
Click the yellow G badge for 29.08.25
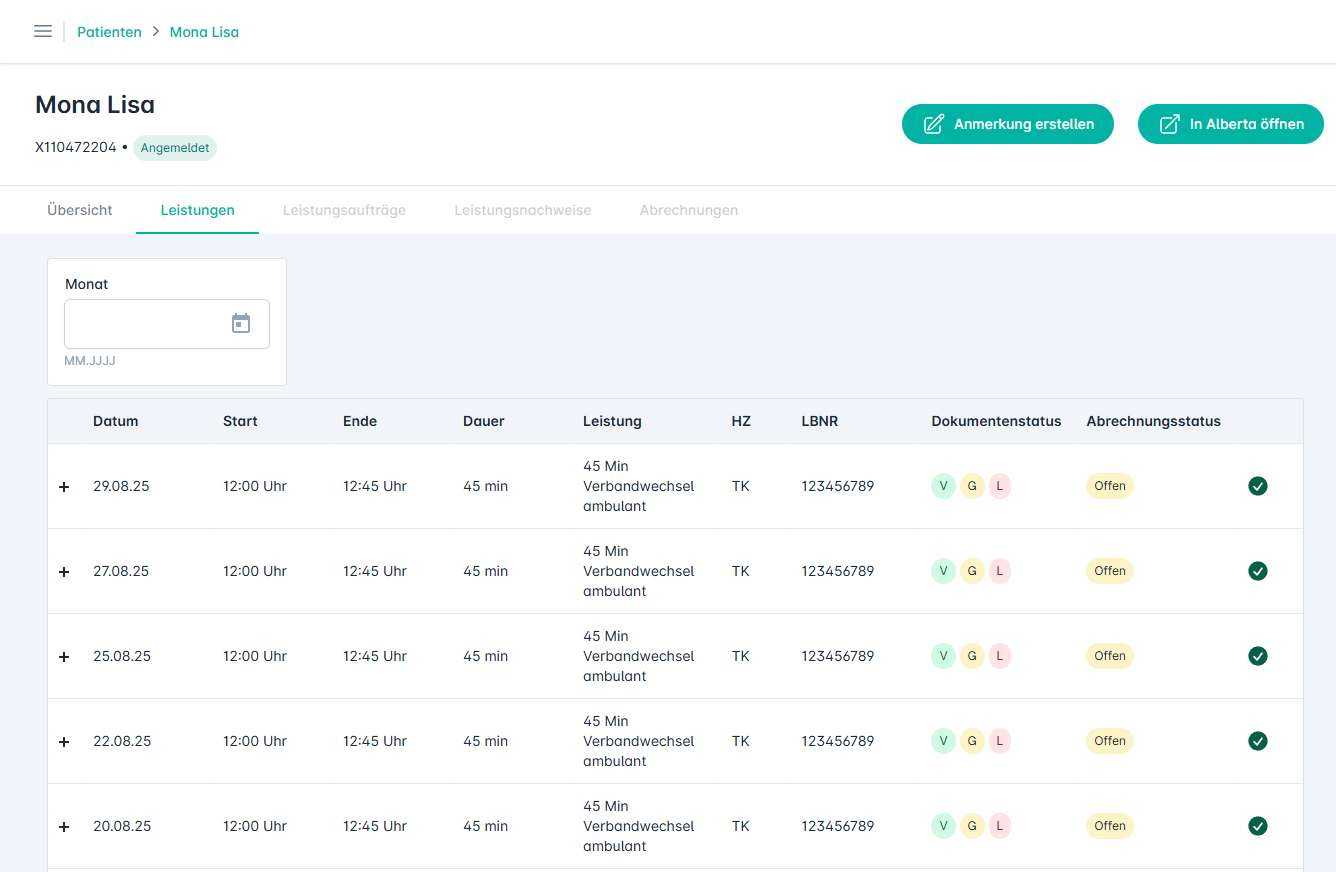click(x=972, y=486)
